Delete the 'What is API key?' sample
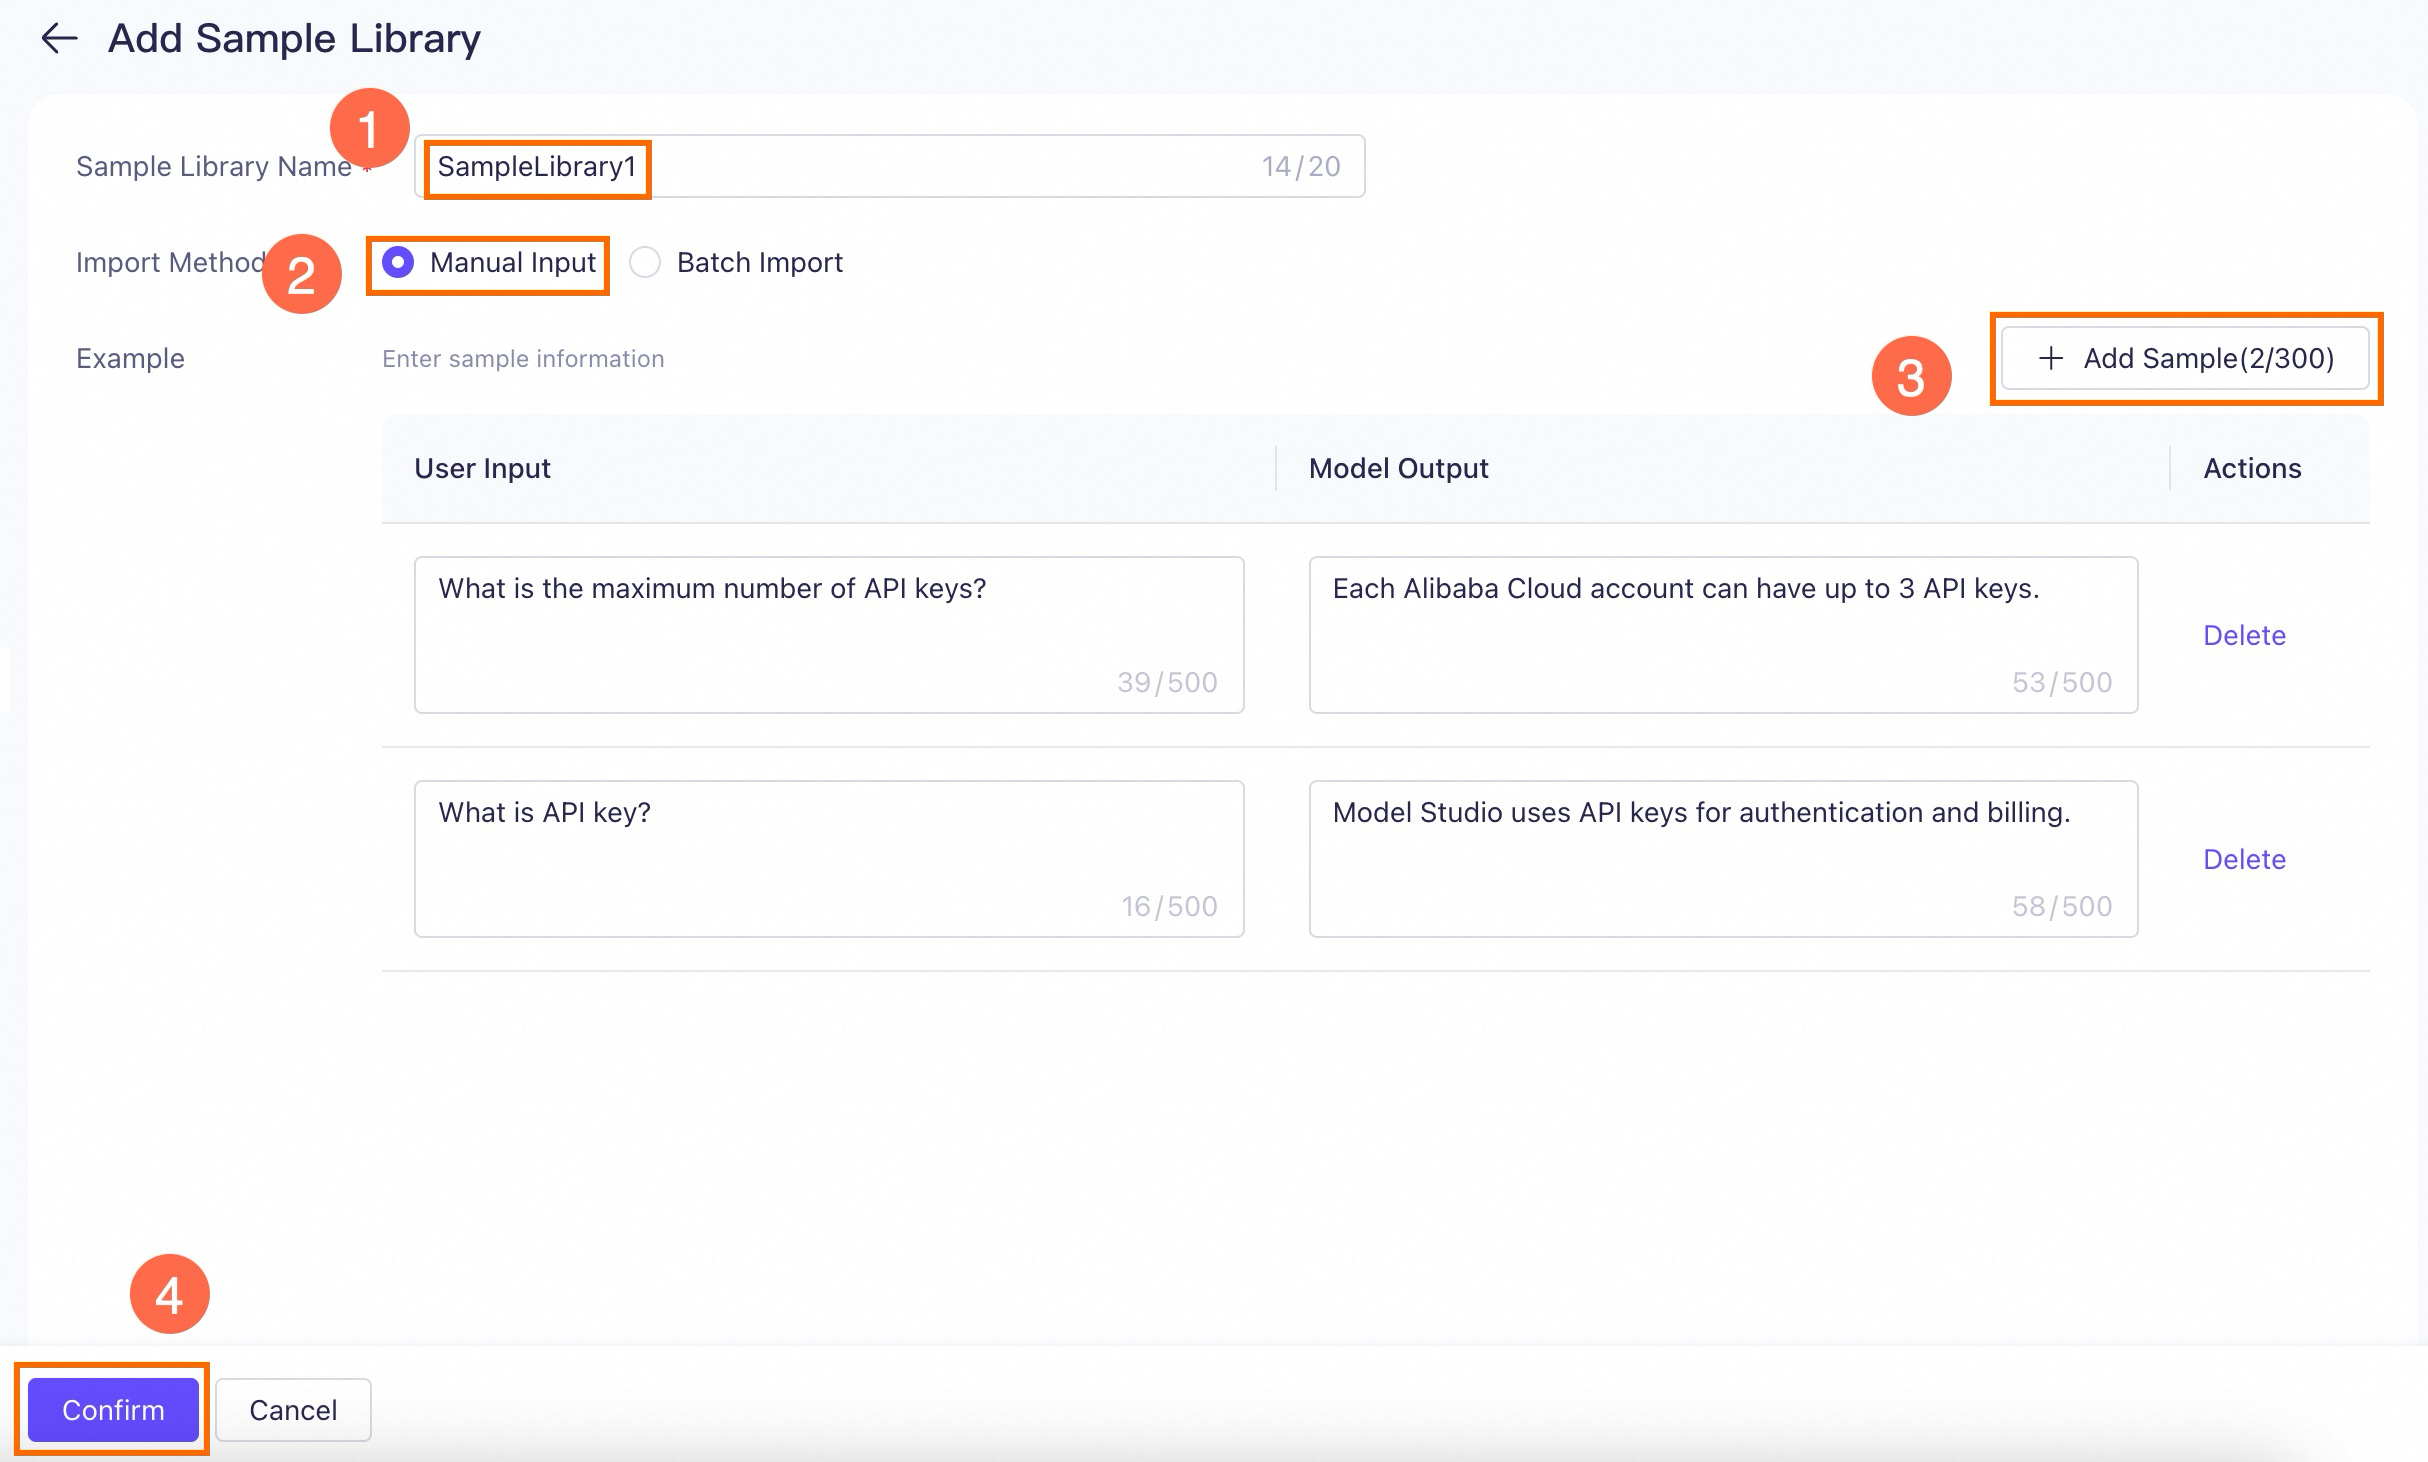Image resolution: width=2428 pixels, height=1462 pixels. point(2244,859)
